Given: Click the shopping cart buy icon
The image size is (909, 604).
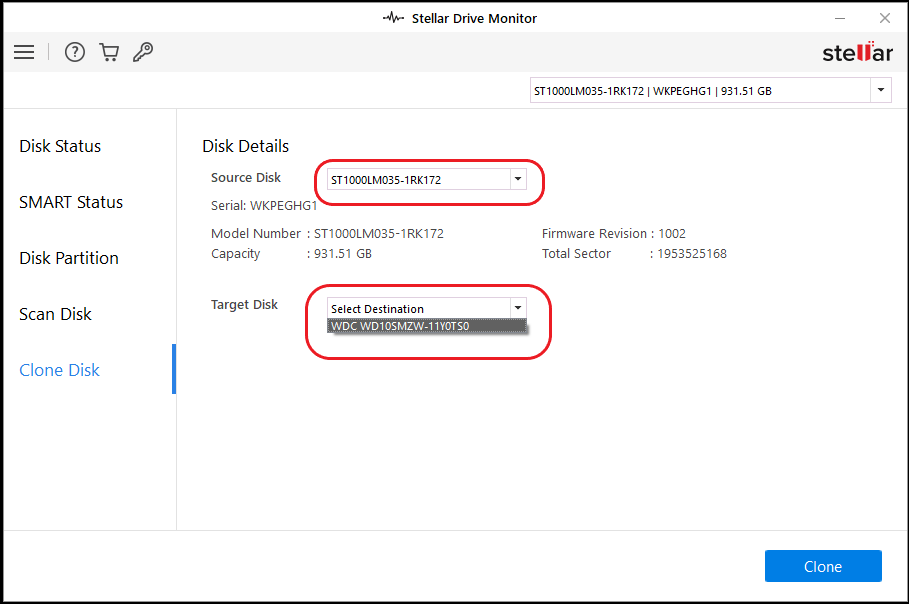Looking at the screenshot, I should (x=109, y=52).
